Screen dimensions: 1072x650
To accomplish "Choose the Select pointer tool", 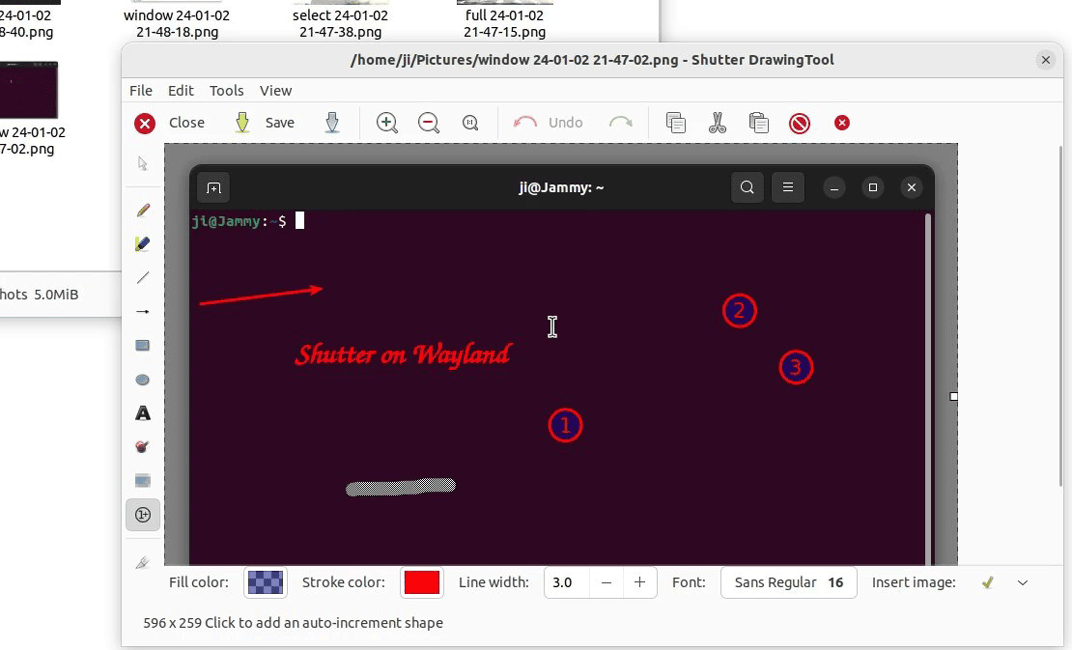I will pos(142,163).
